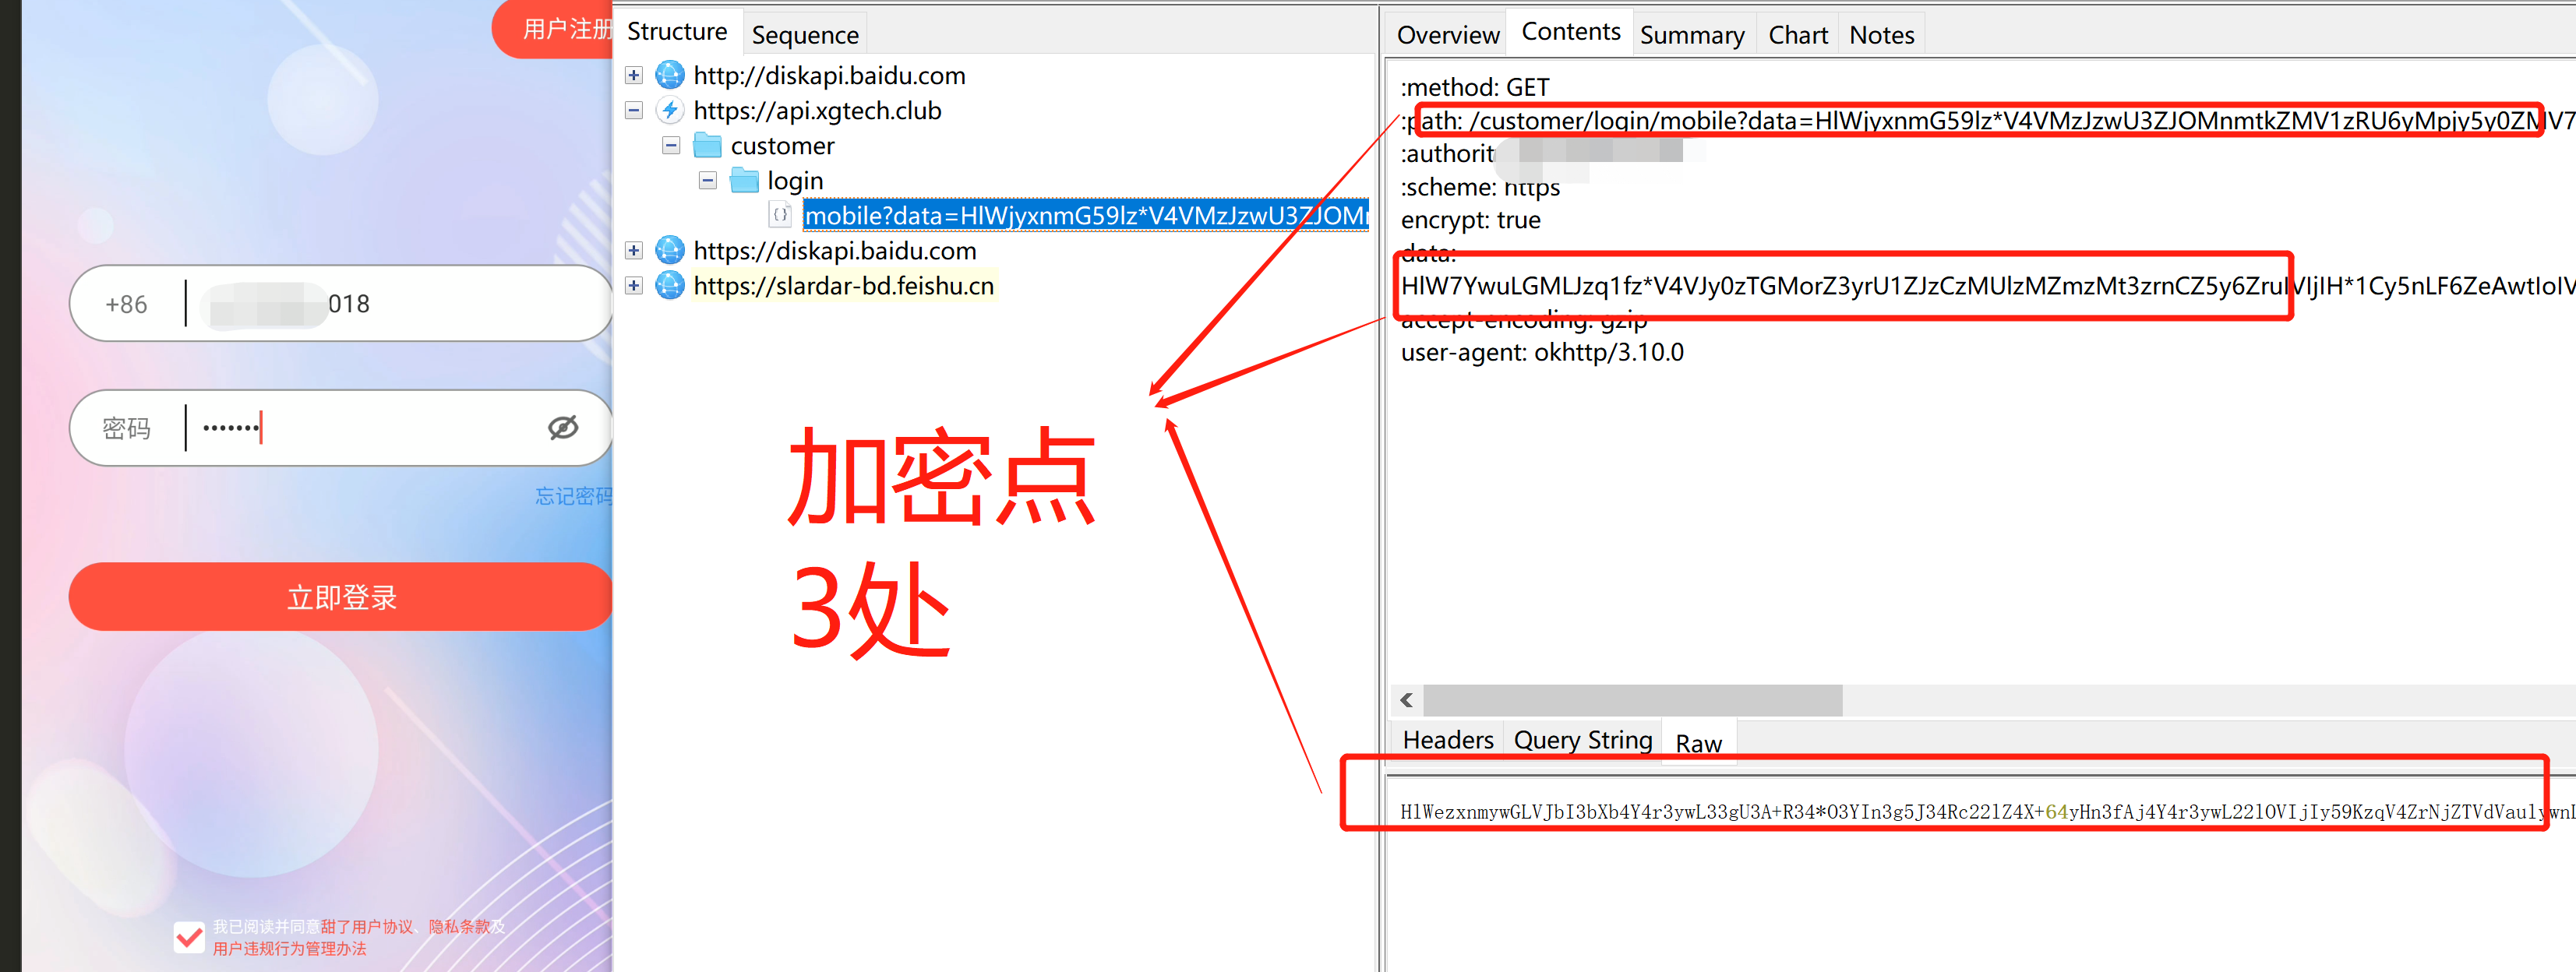The height and width of the screenshot is (972, 2576).
Task: Collapse the login folder node
Action: pyautogui.click(x=708, y=181)
